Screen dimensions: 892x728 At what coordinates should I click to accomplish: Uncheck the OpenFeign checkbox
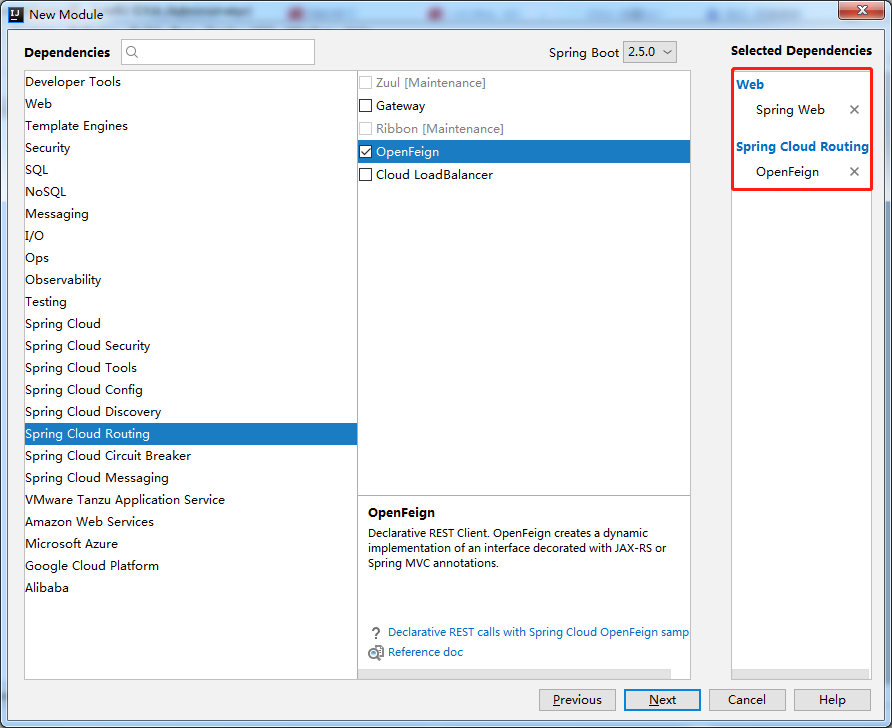click(365, 152)
